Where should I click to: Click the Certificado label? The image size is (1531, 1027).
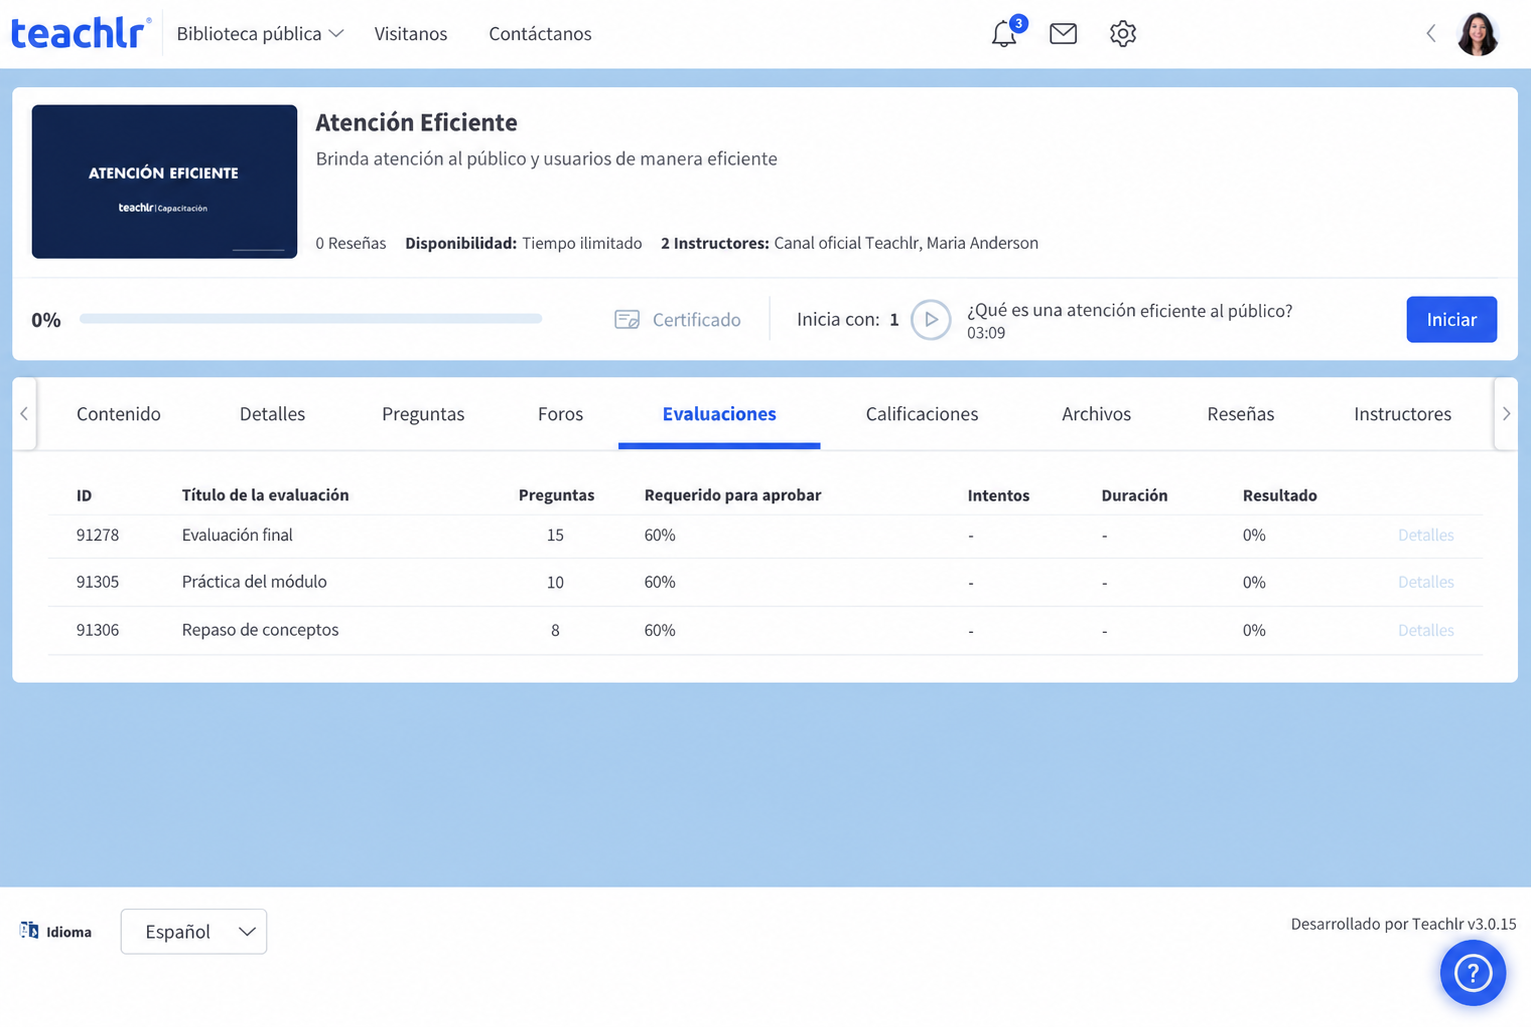tap(696, 320)
